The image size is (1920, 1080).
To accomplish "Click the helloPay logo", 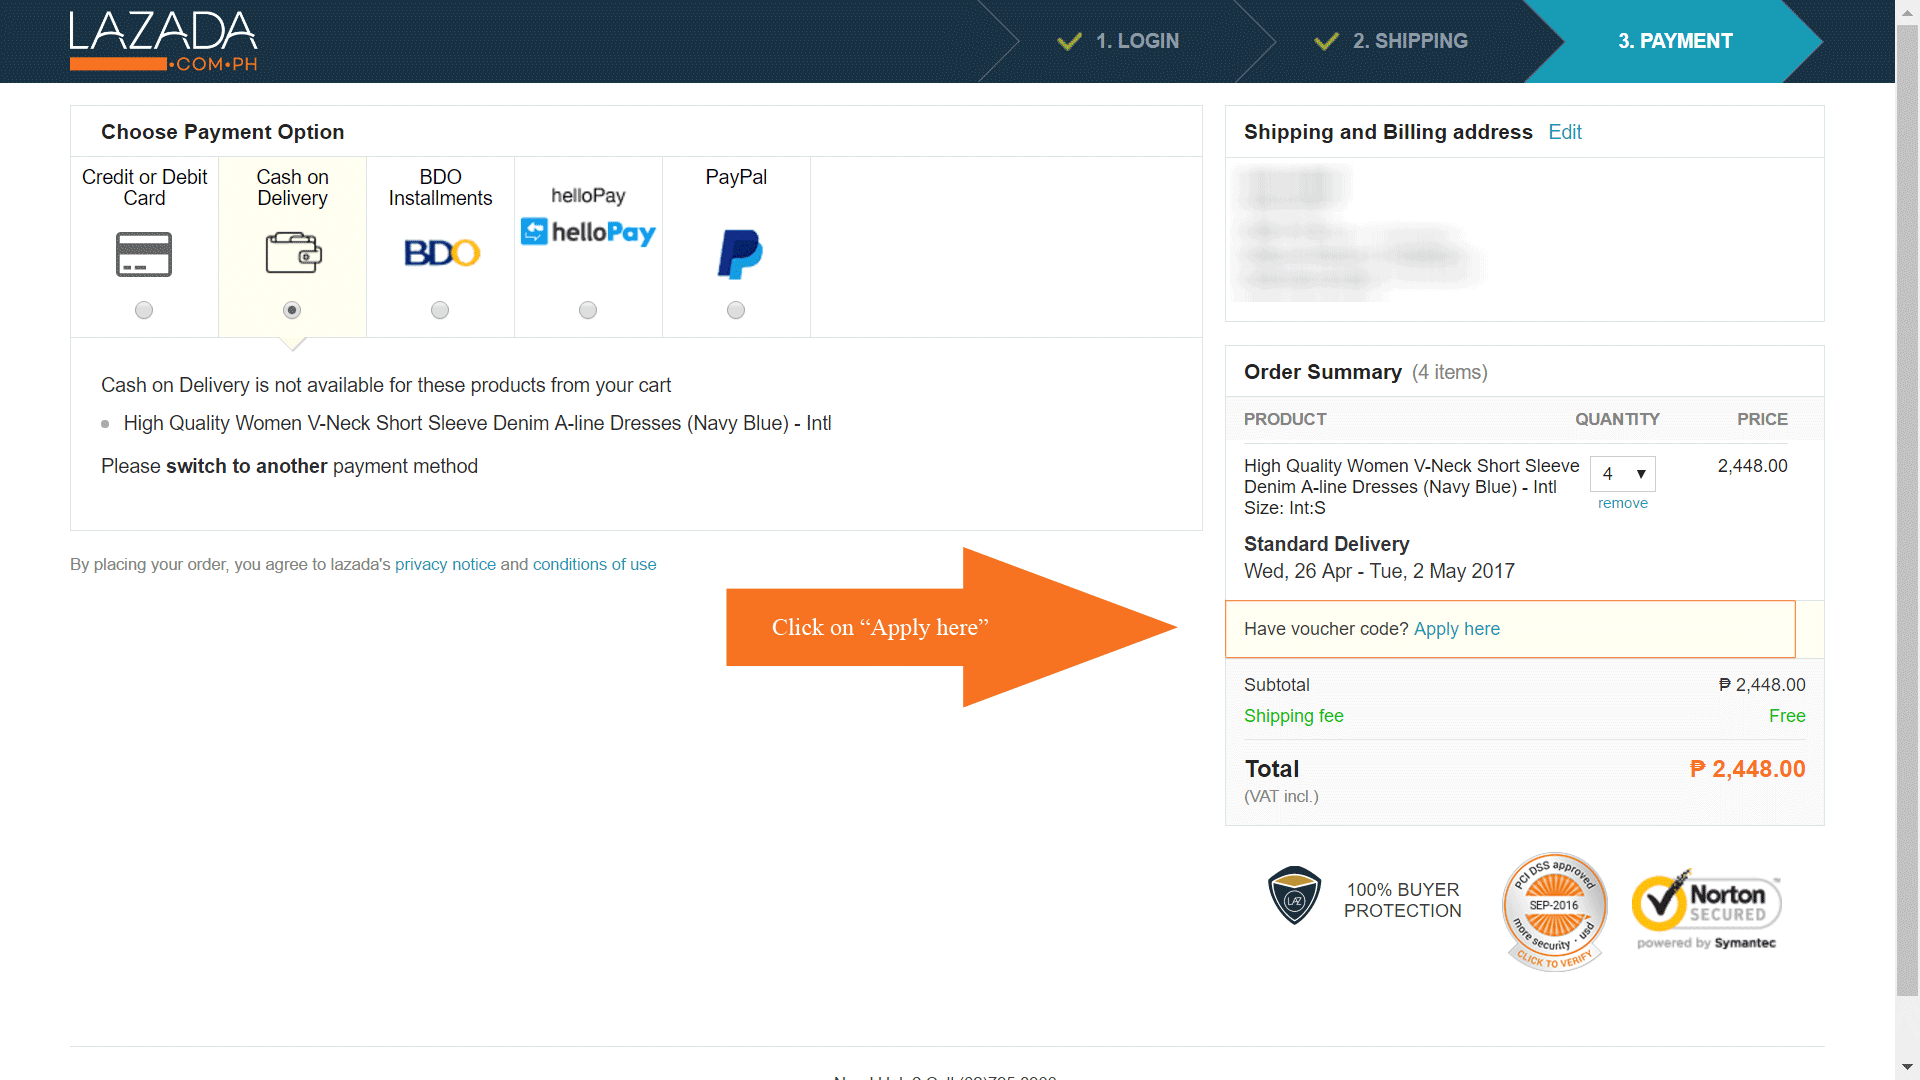I will coord(588,232).
